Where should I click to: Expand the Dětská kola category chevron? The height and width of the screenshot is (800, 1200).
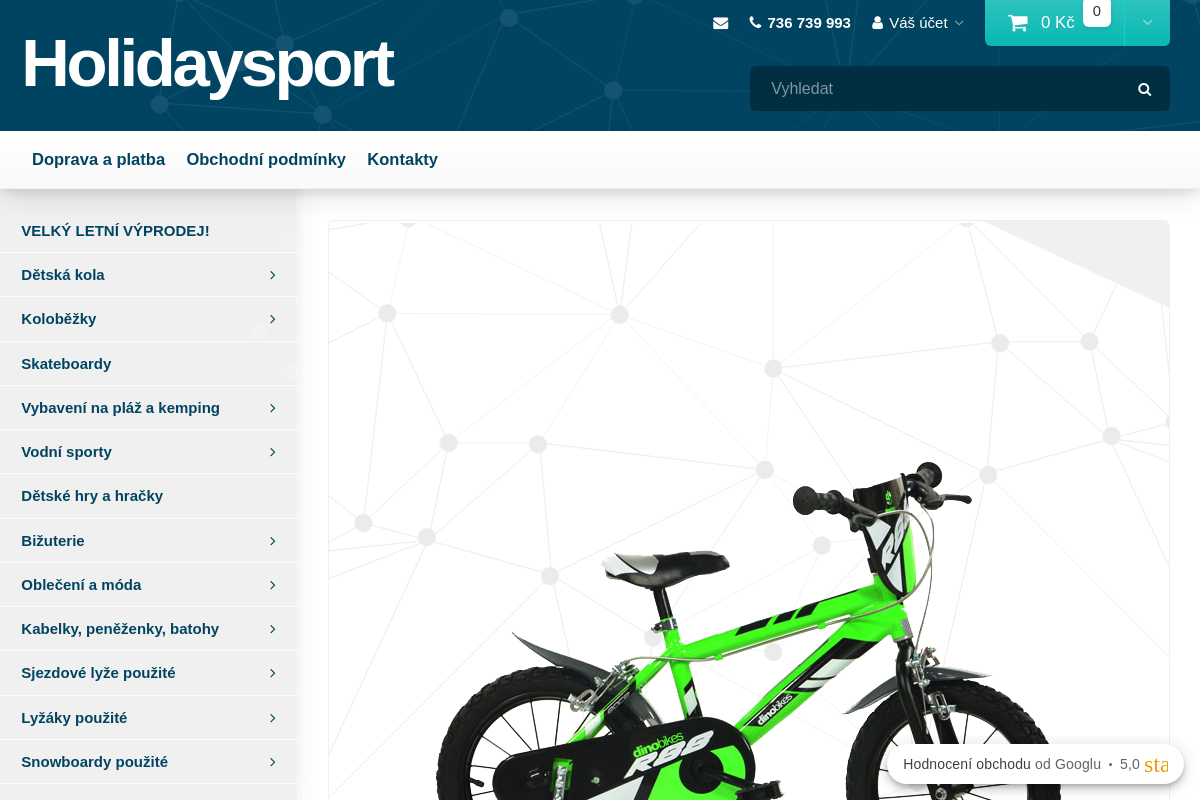click(x=272, y=275)
